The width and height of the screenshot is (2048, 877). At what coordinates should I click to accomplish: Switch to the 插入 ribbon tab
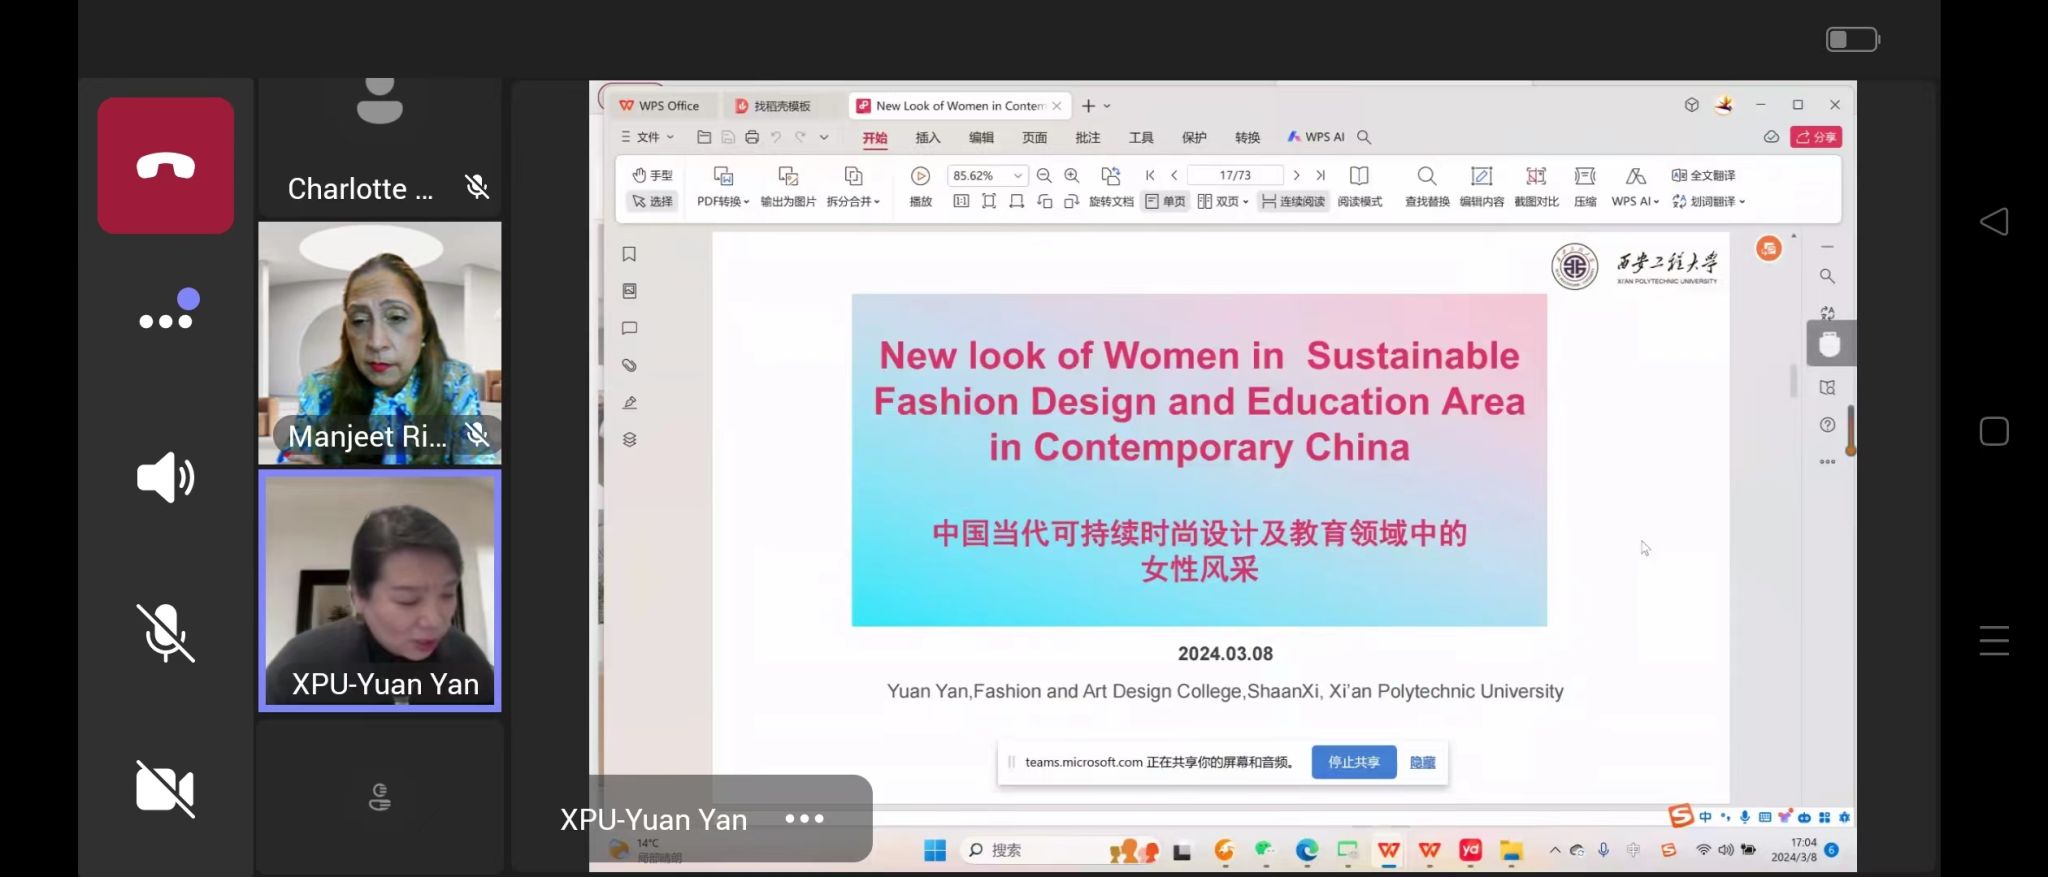pos(928,138)
